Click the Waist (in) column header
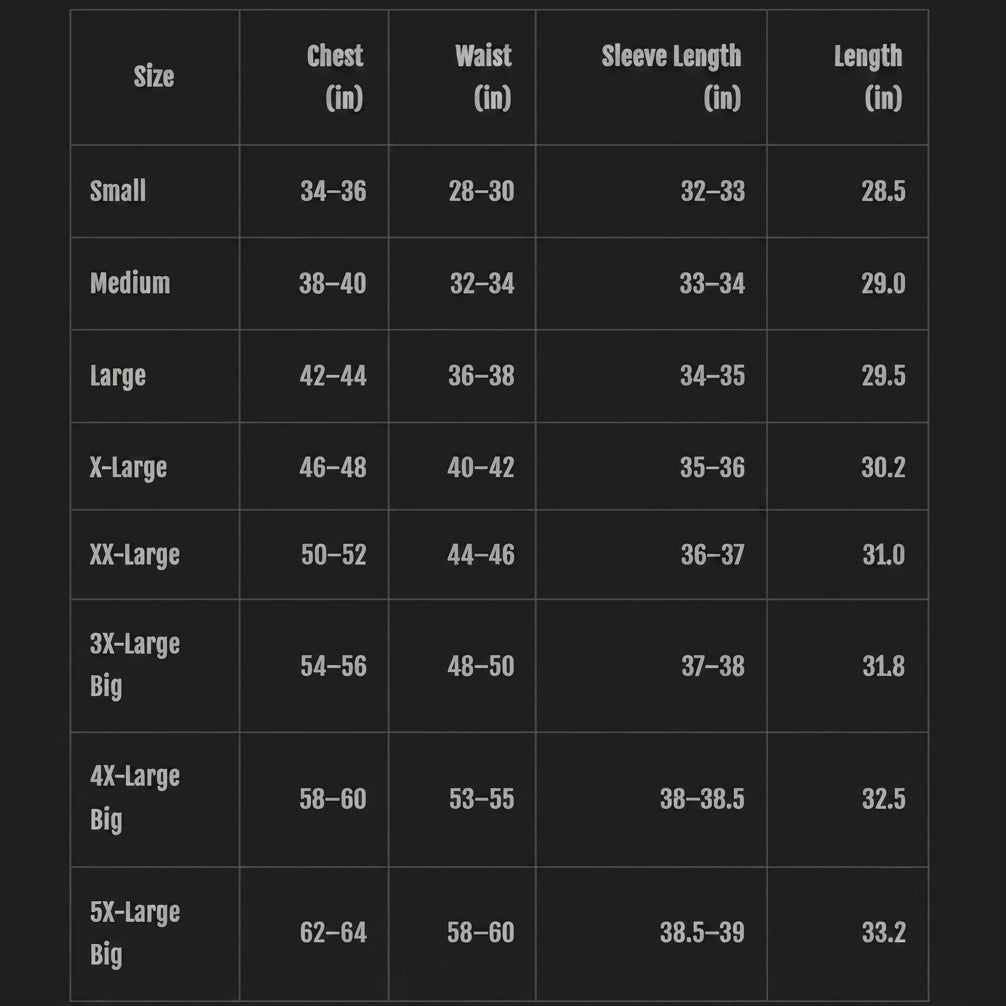The height and width of the screenshot is (1006, 1006). click(483, 77)
